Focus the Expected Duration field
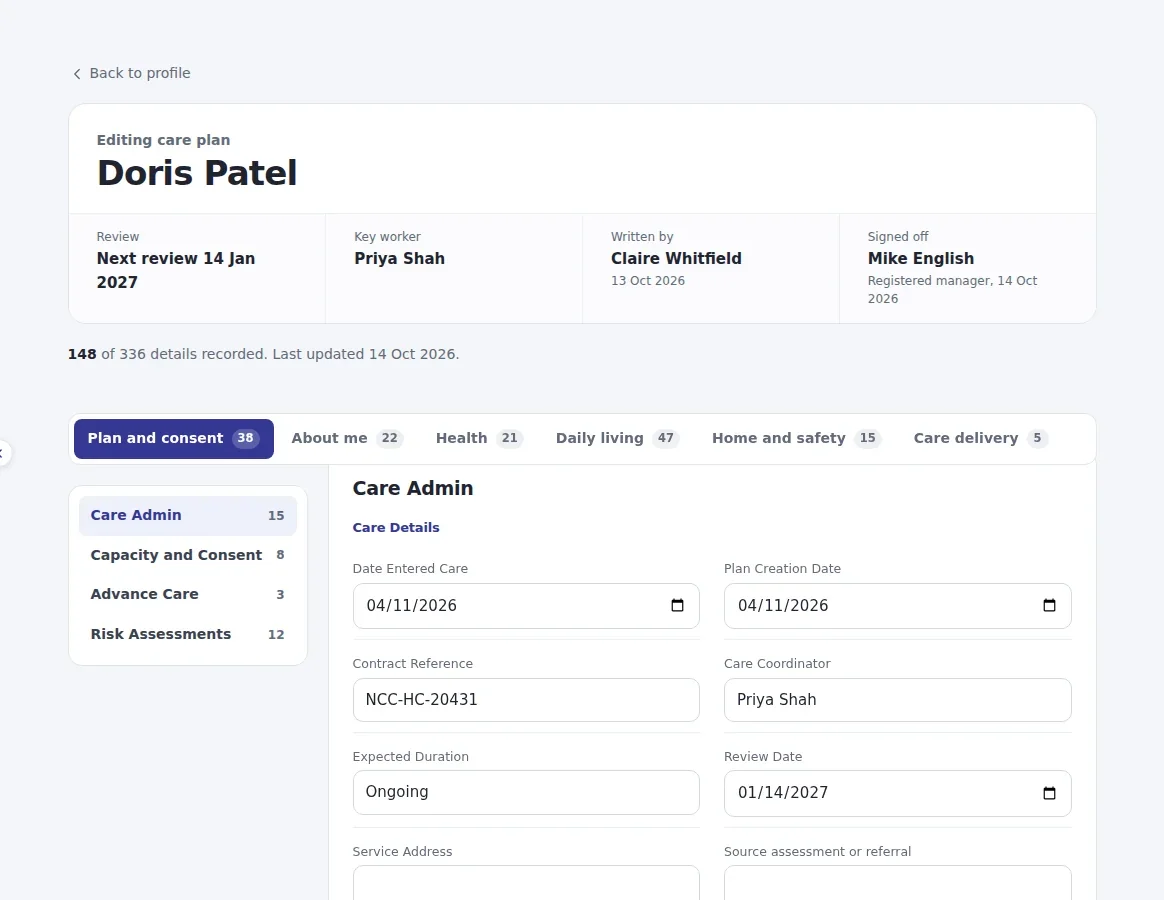The width and height of the screenshot is (1164, 900). (x=526, y=792)
